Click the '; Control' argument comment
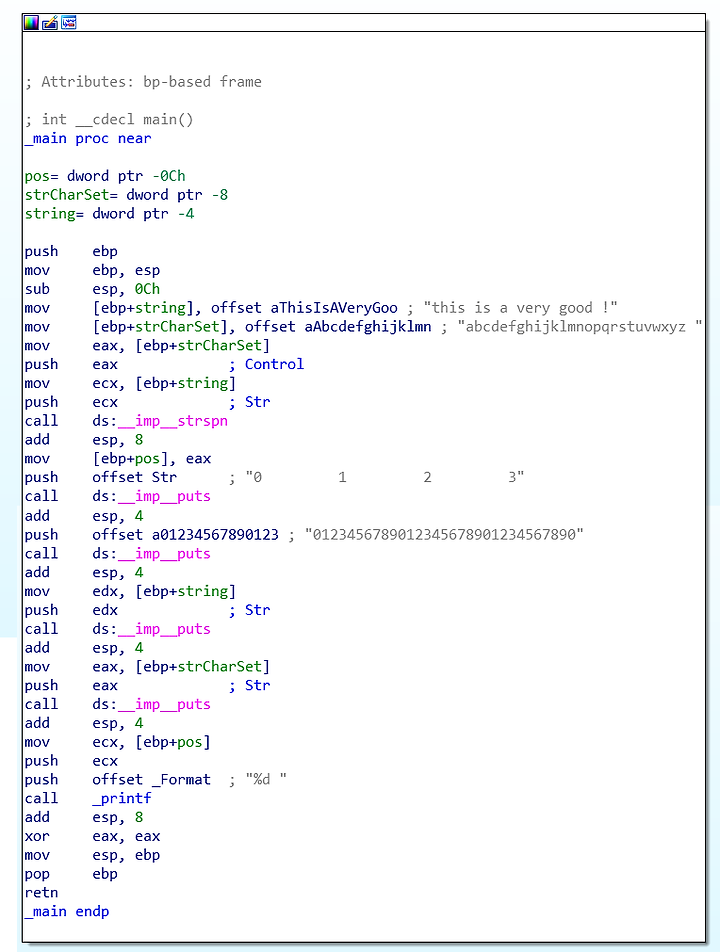The image size is (720, 952). (x=266, y=364)
